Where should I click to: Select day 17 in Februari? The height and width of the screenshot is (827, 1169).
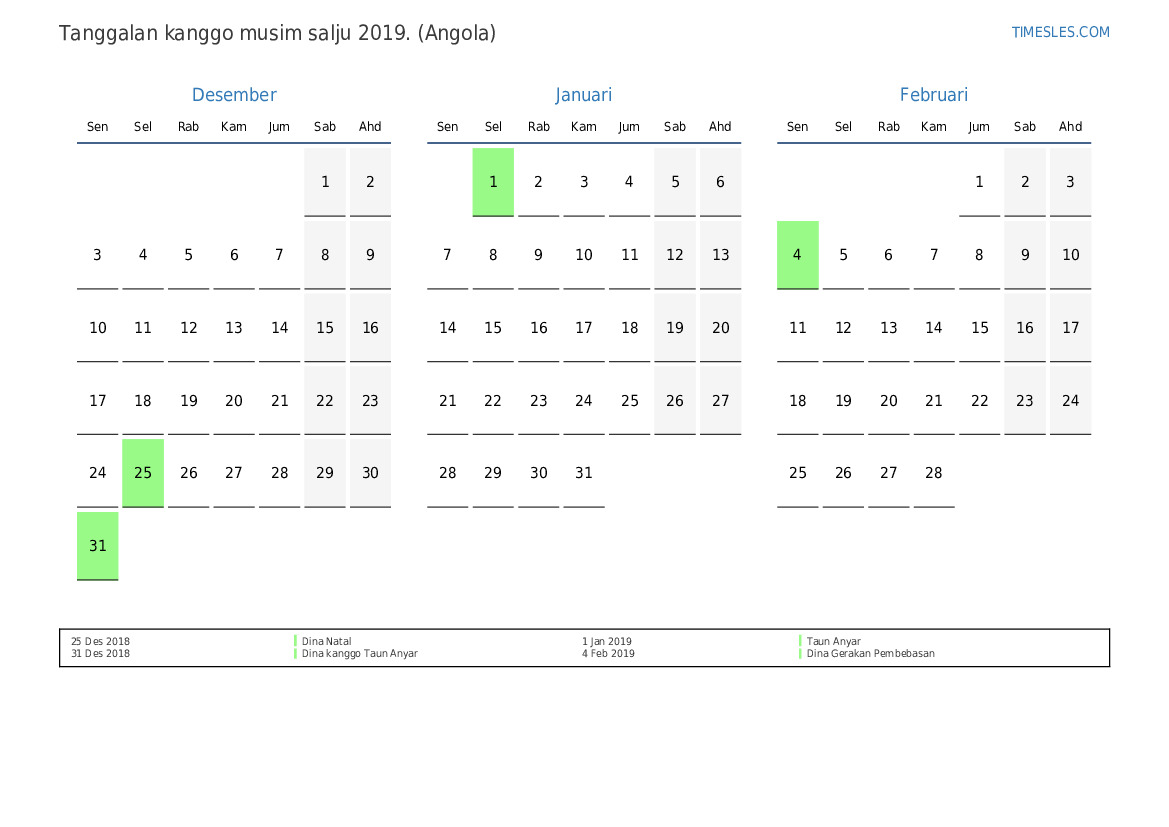(x=1071, y=328)
